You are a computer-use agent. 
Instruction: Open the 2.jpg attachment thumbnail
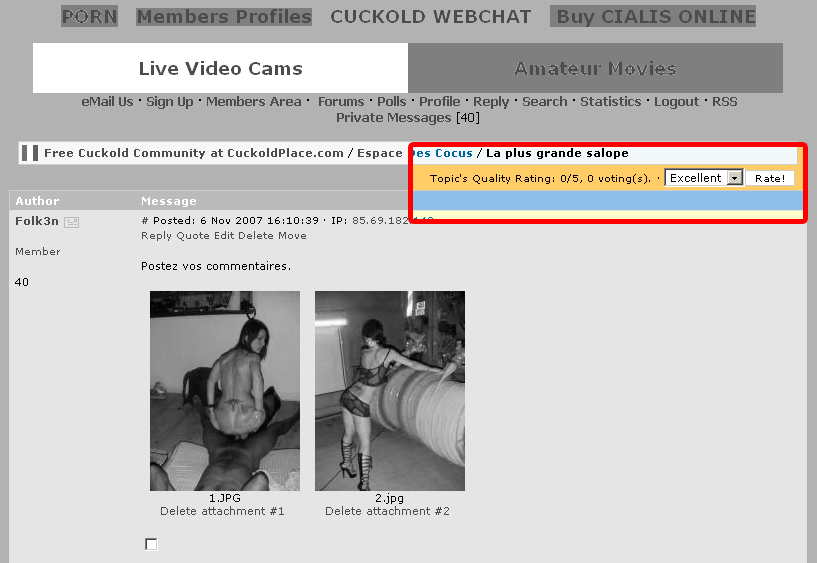coord(390,391)
